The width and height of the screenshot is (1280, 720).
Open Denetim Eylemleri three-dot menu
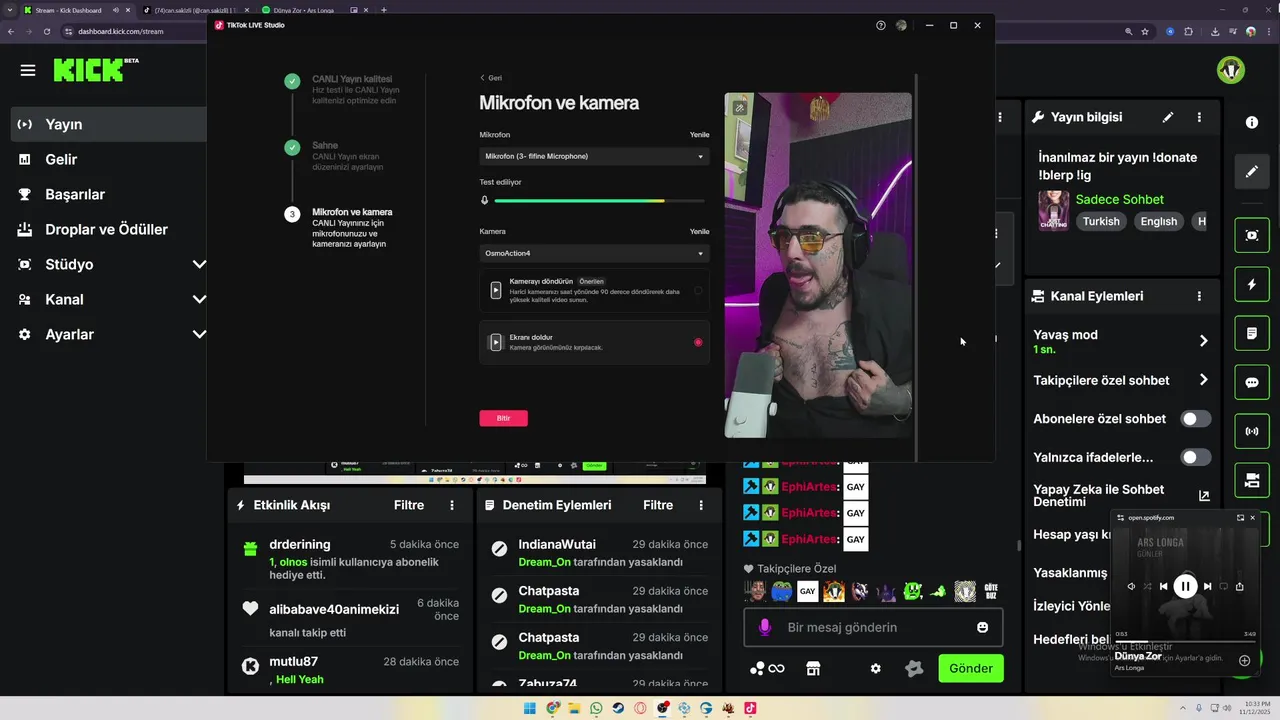701,505
